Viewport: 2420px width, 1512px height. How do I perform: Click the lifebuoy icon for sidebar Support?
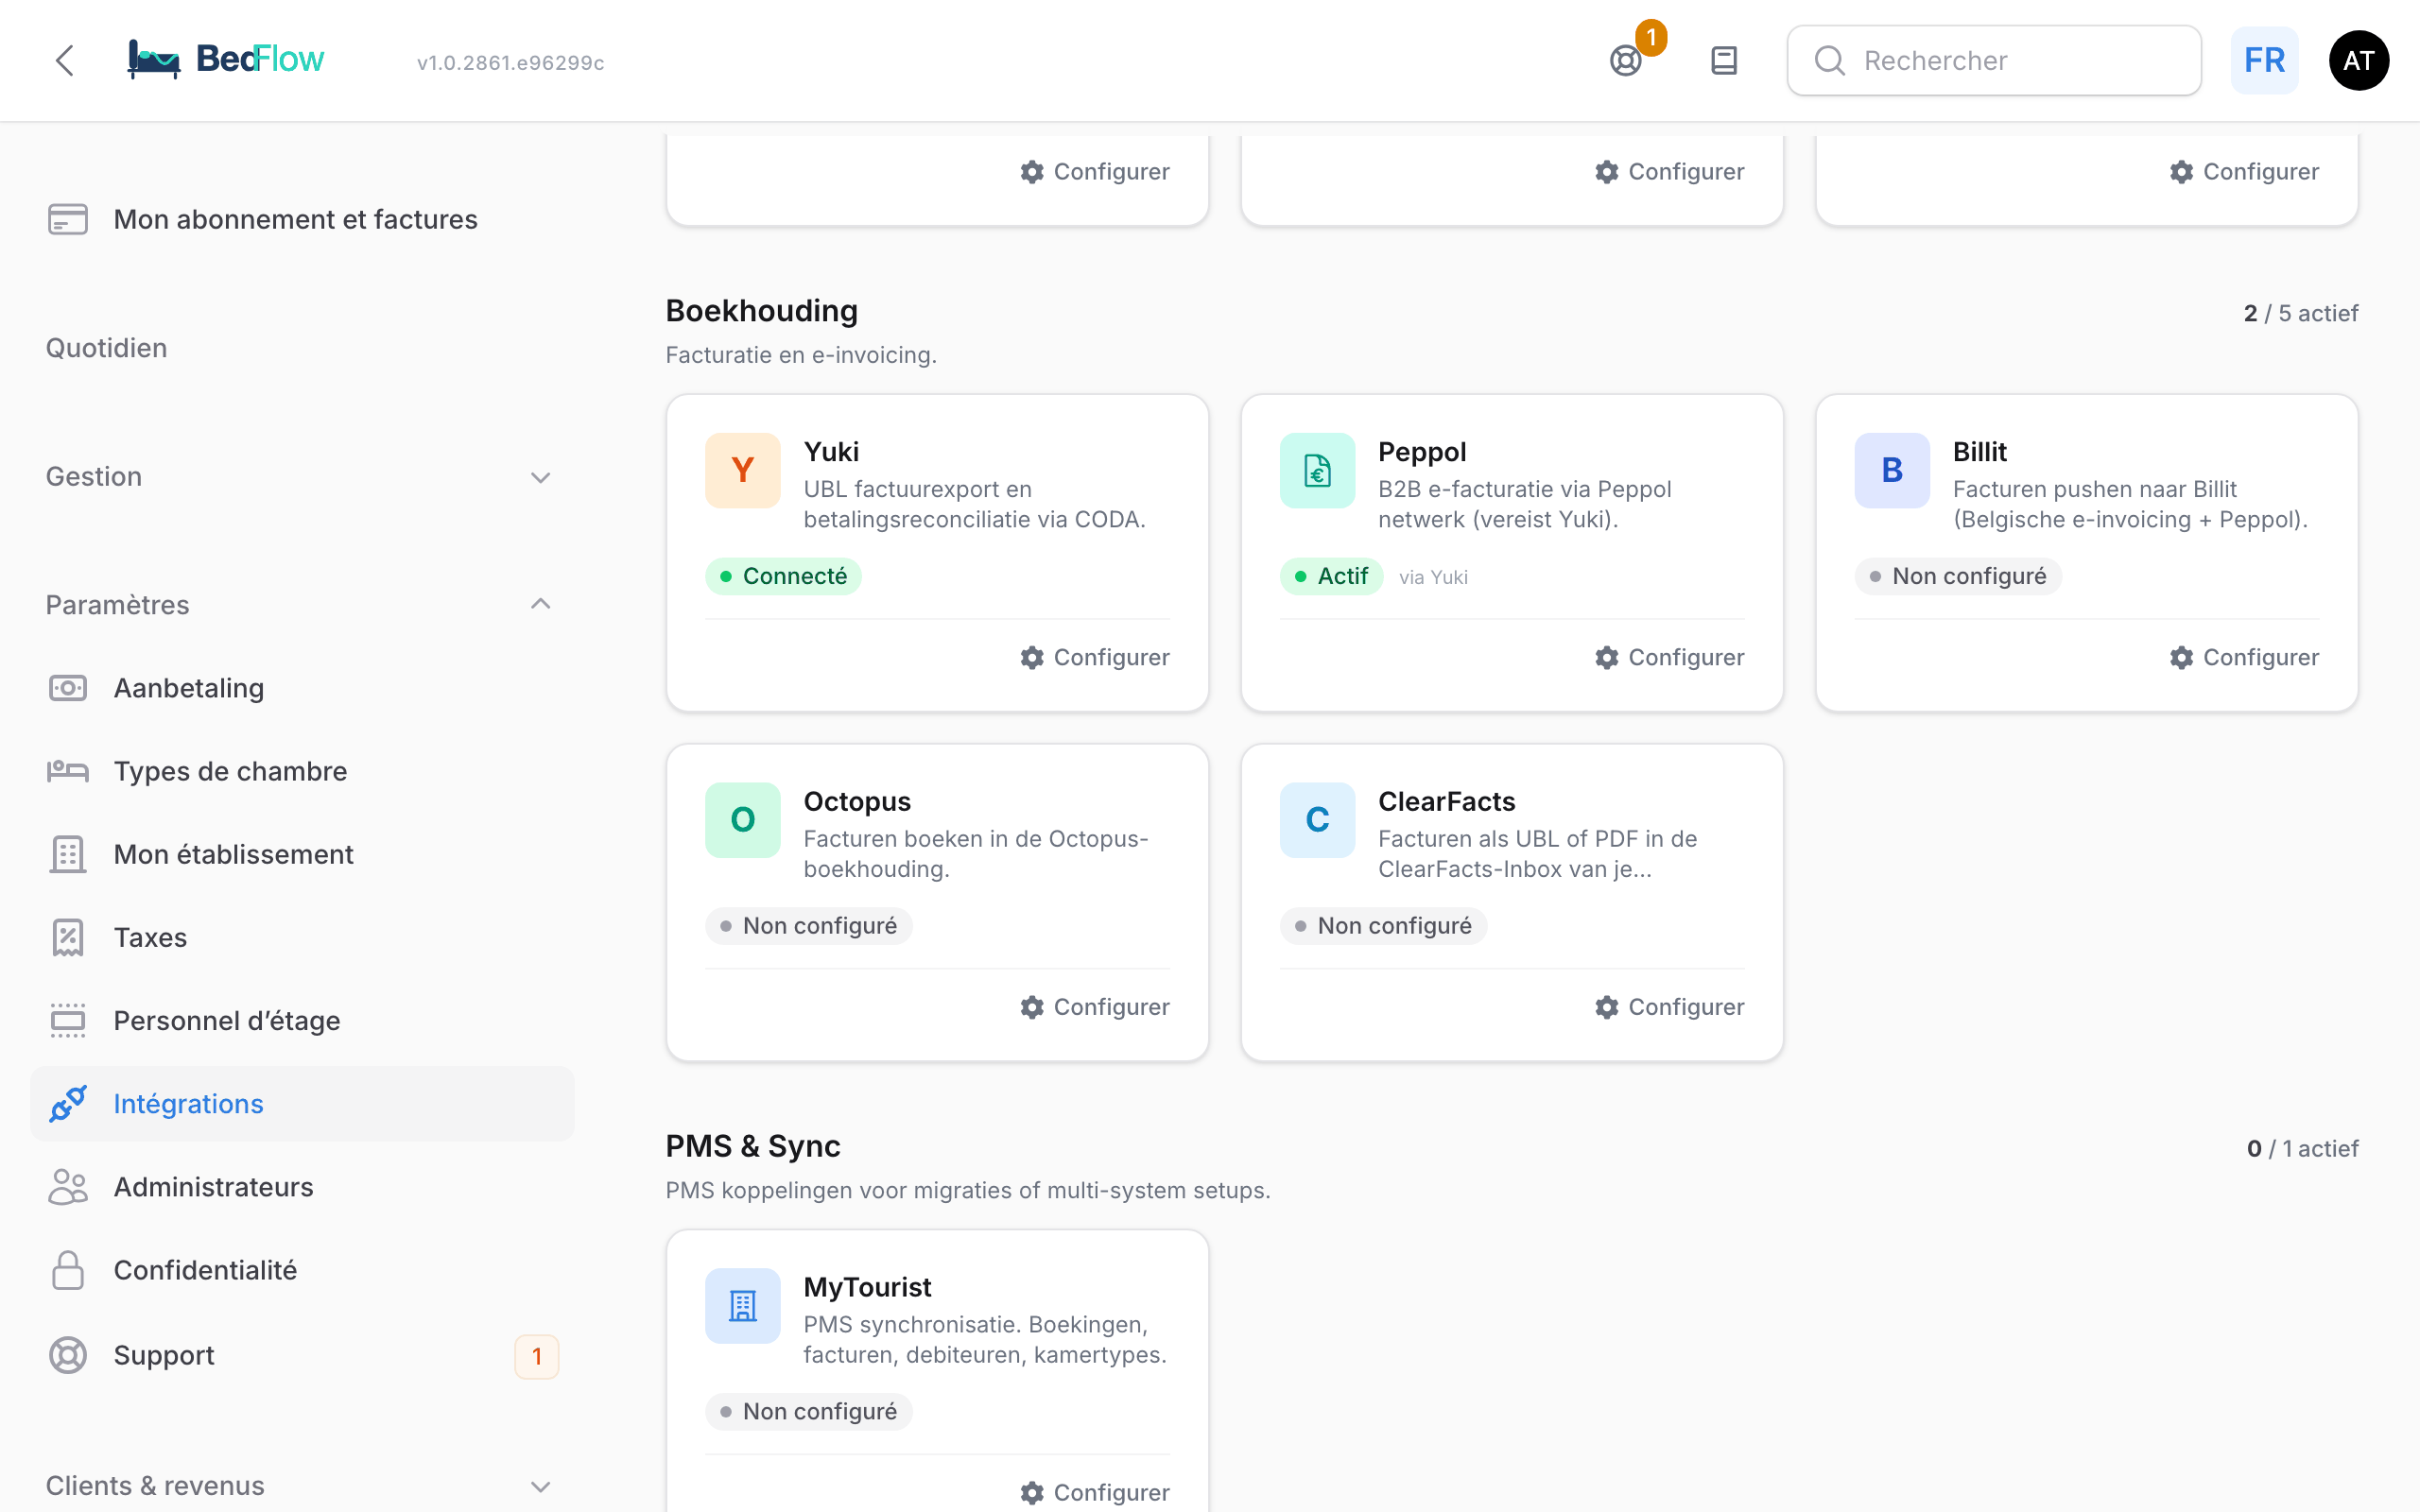(68, 1355)
